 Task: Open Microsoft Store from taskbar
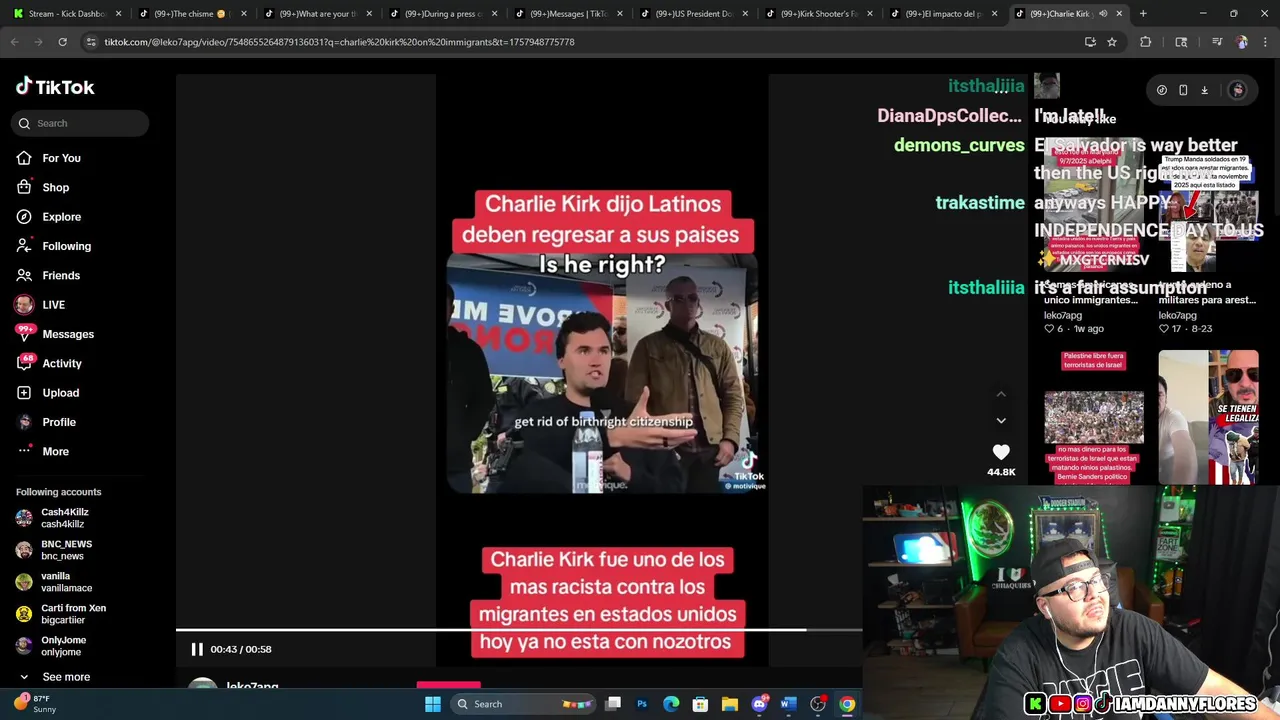pyautogui.click(x=700, y=704)
